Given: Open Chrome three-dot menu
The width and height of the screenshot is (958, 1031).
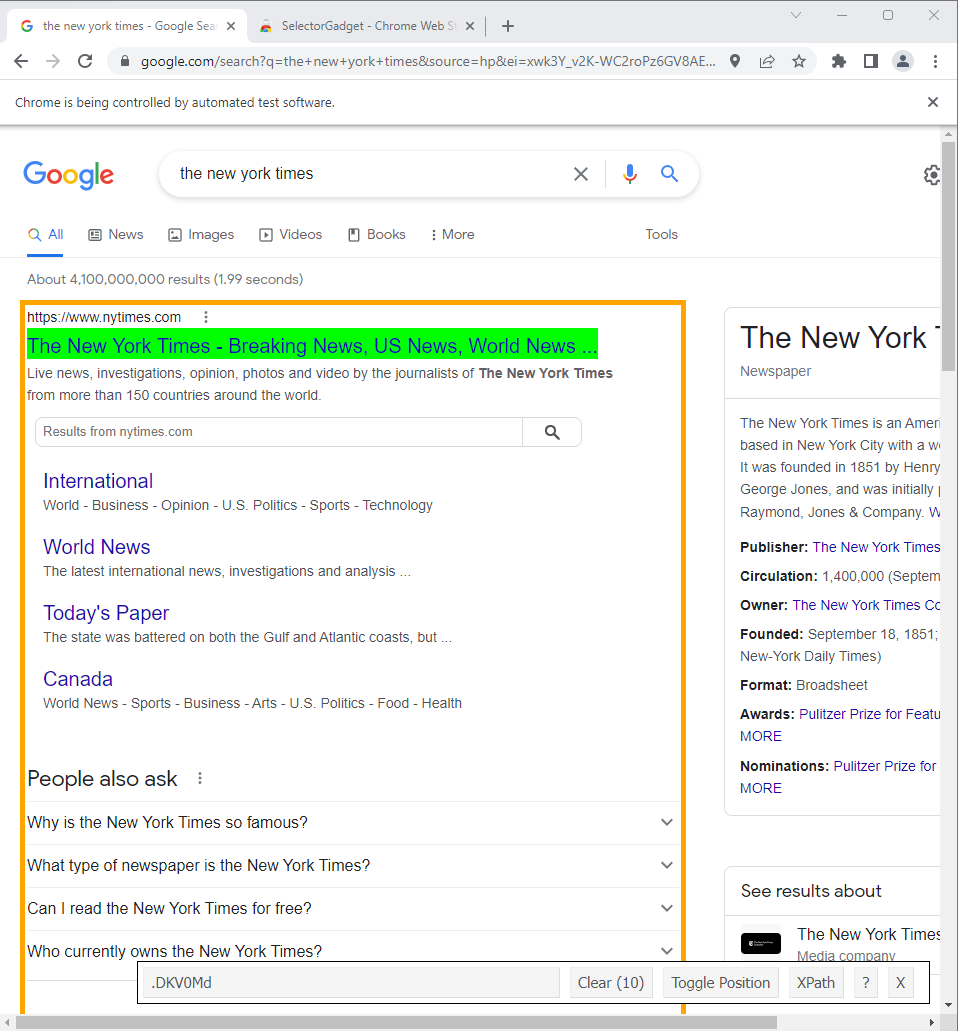Looking at the screenshot, I should click(x=935, y=61).
